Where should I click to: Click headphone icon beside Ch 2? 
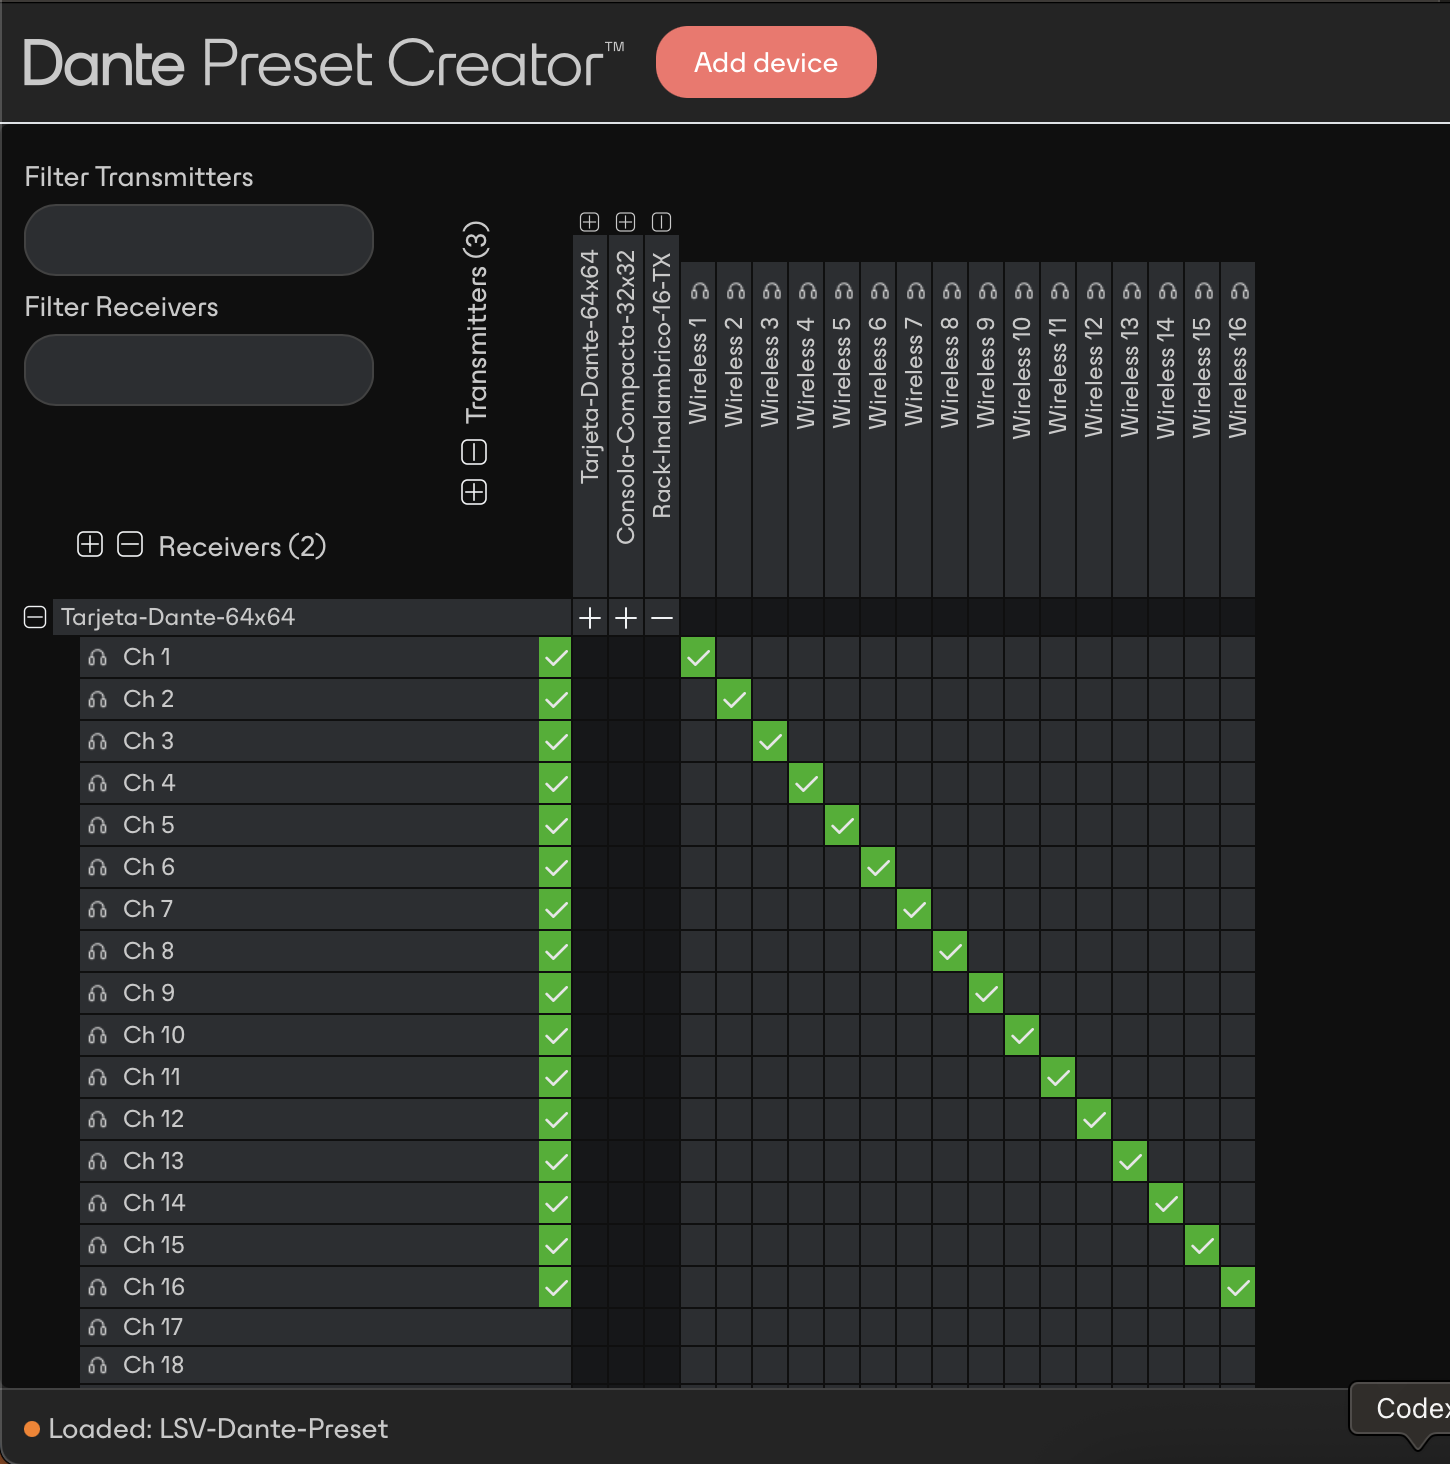point(97,700)
